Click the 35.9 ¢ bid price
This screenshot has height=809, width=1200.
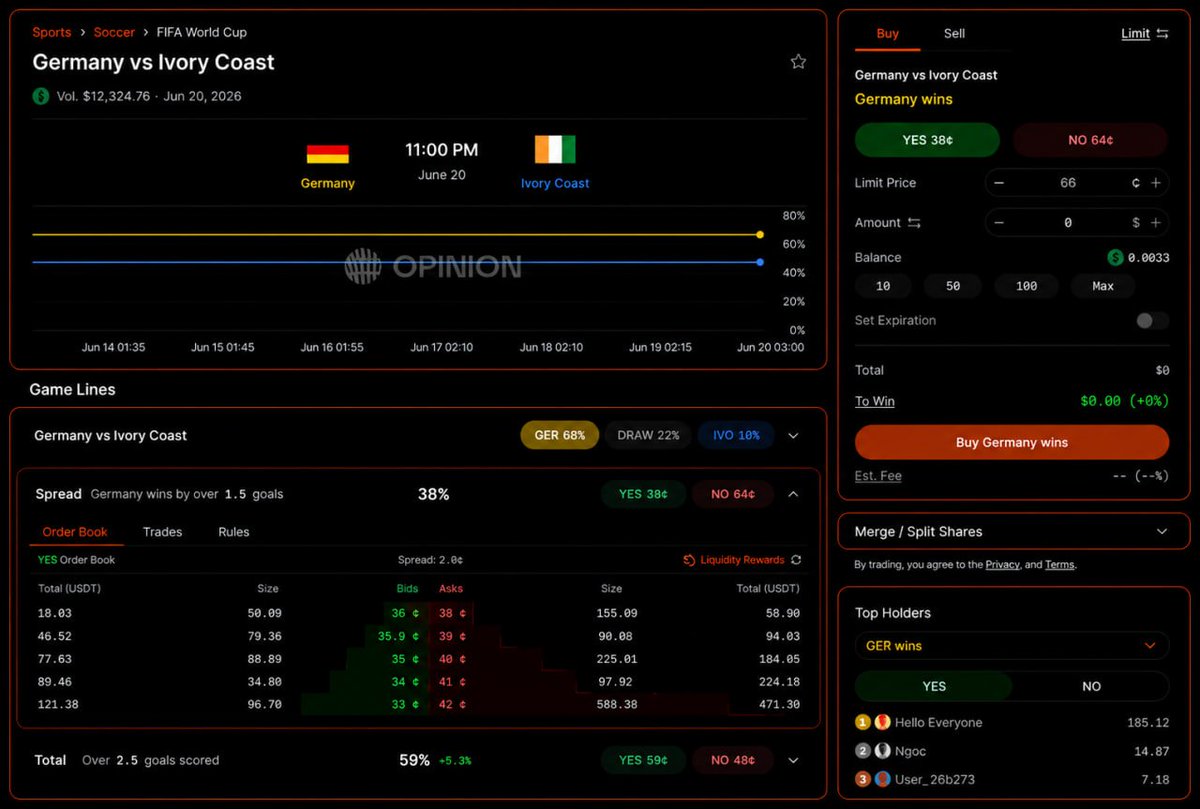[398, 636]
